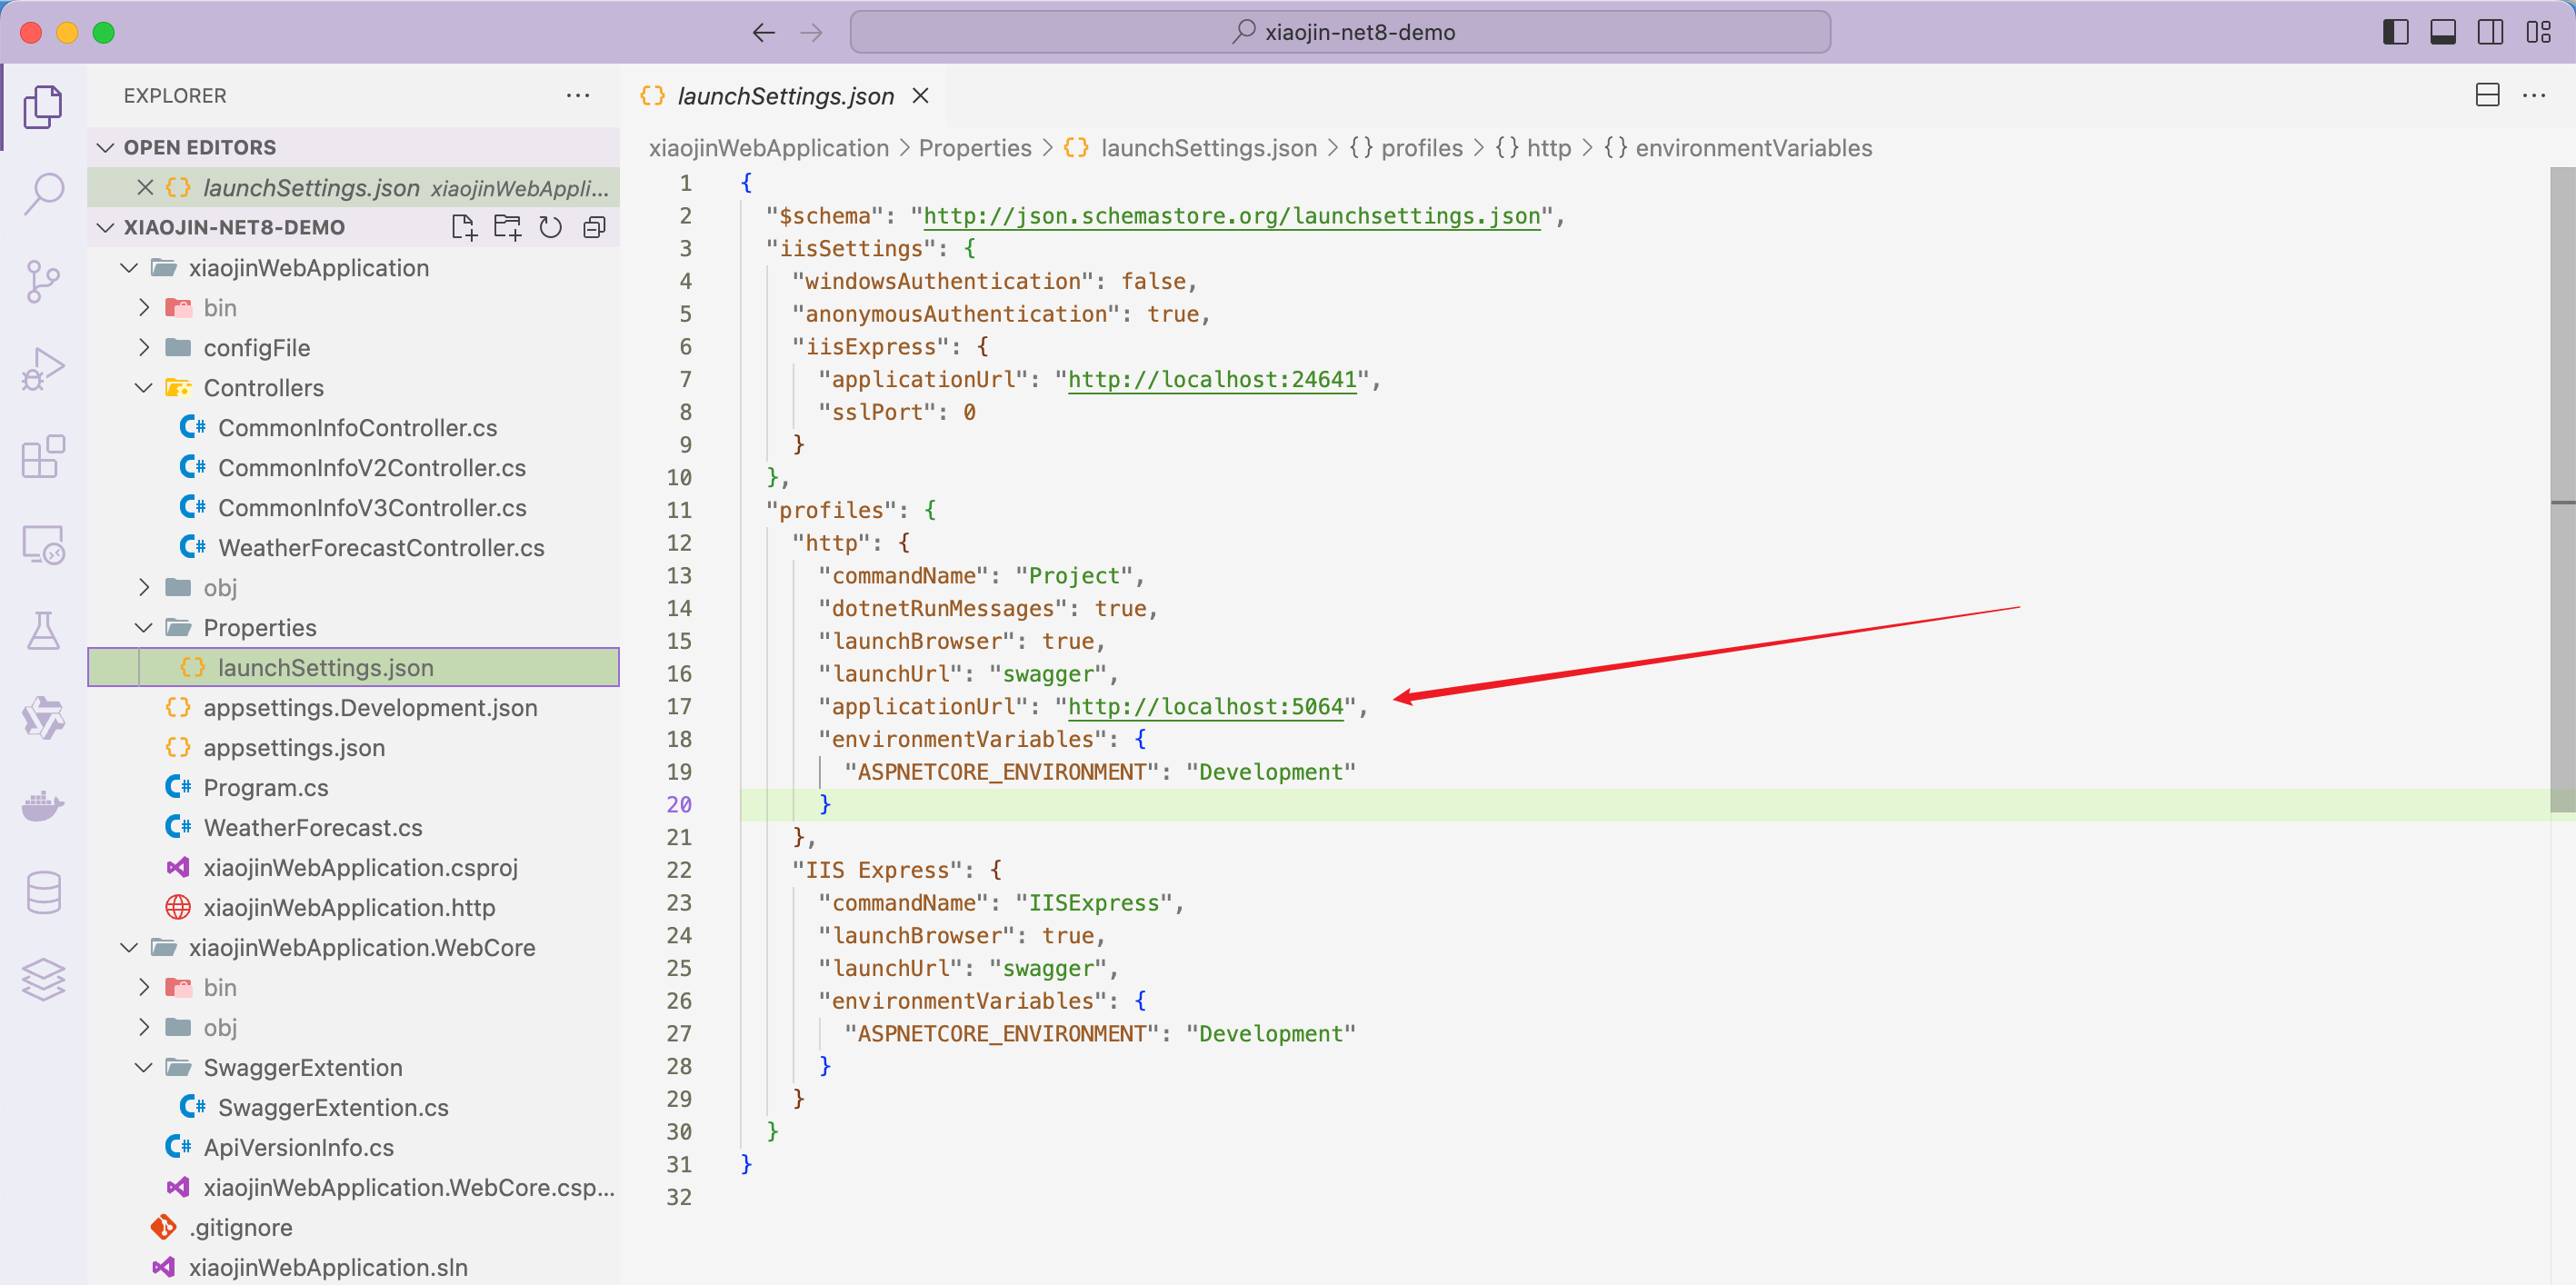Open Program.cs from the file tree
2576x1285 pixels.
[265, 788]
